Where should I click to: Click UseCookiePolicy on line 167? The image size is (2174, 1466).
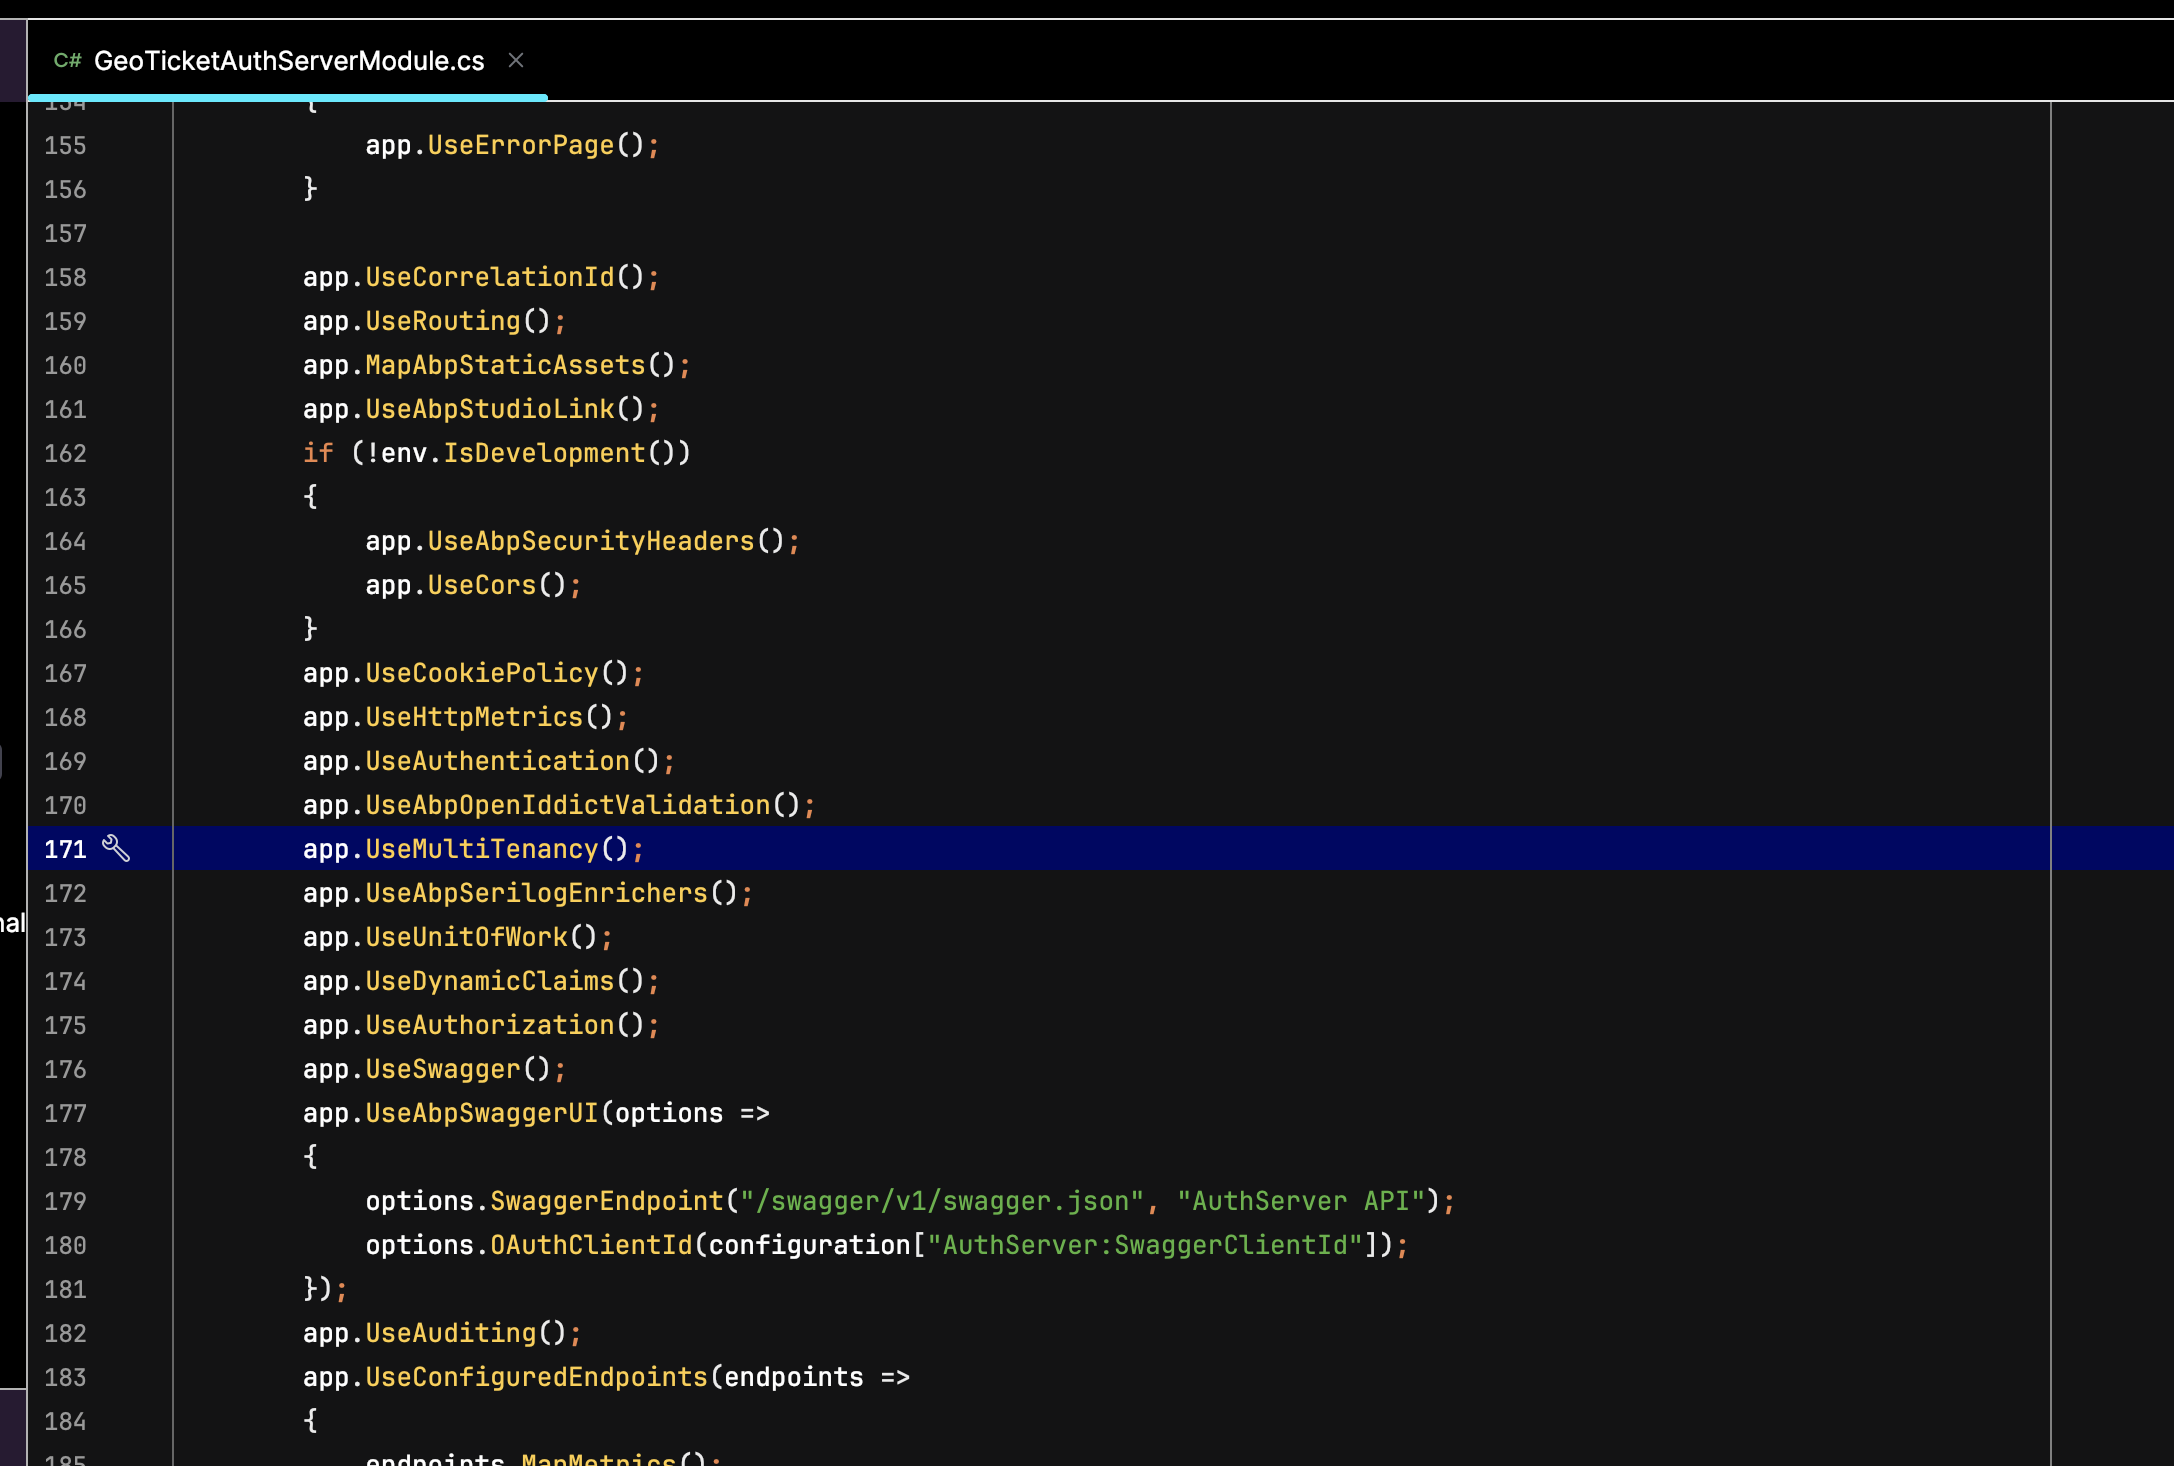tap(482, 673)
